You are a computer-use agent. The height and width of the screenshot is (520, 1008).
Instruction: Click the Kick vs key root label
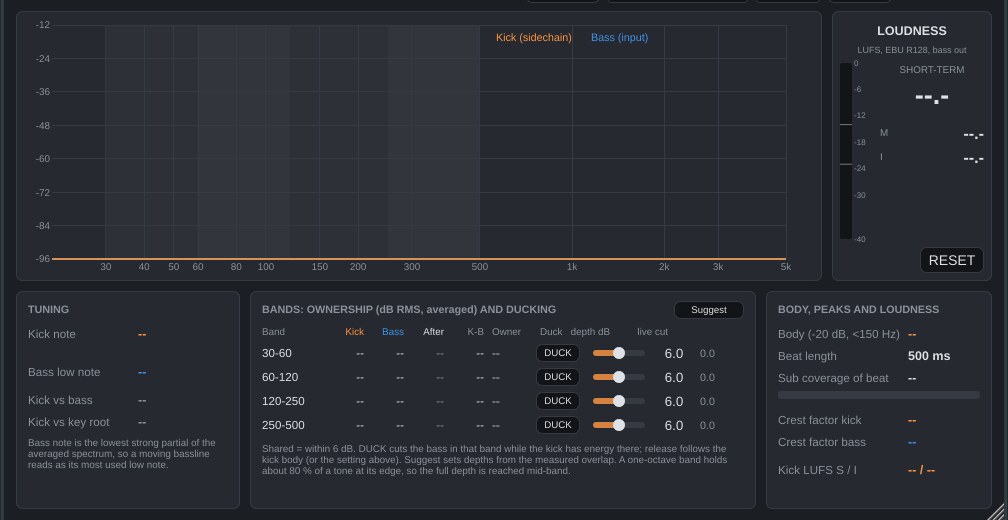[x=69, y=422]
